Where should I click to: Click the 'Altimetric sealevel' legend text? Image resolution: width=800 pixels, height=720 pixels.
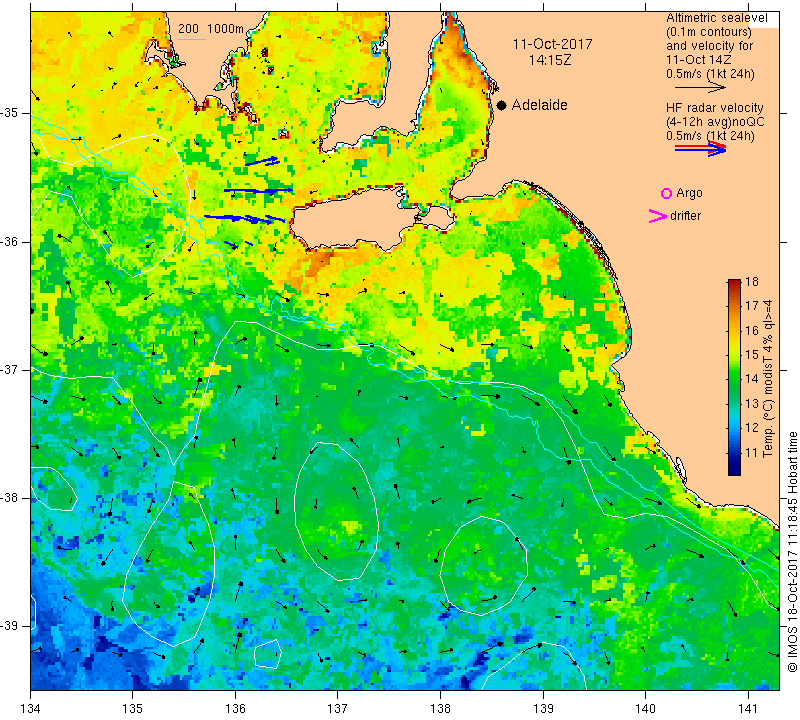tap(716, 18)
